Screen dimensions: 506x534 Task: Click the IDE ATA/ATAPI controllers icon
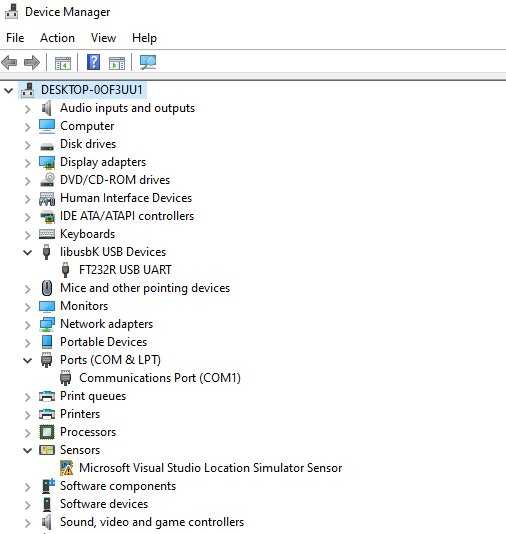coord(47,217)
